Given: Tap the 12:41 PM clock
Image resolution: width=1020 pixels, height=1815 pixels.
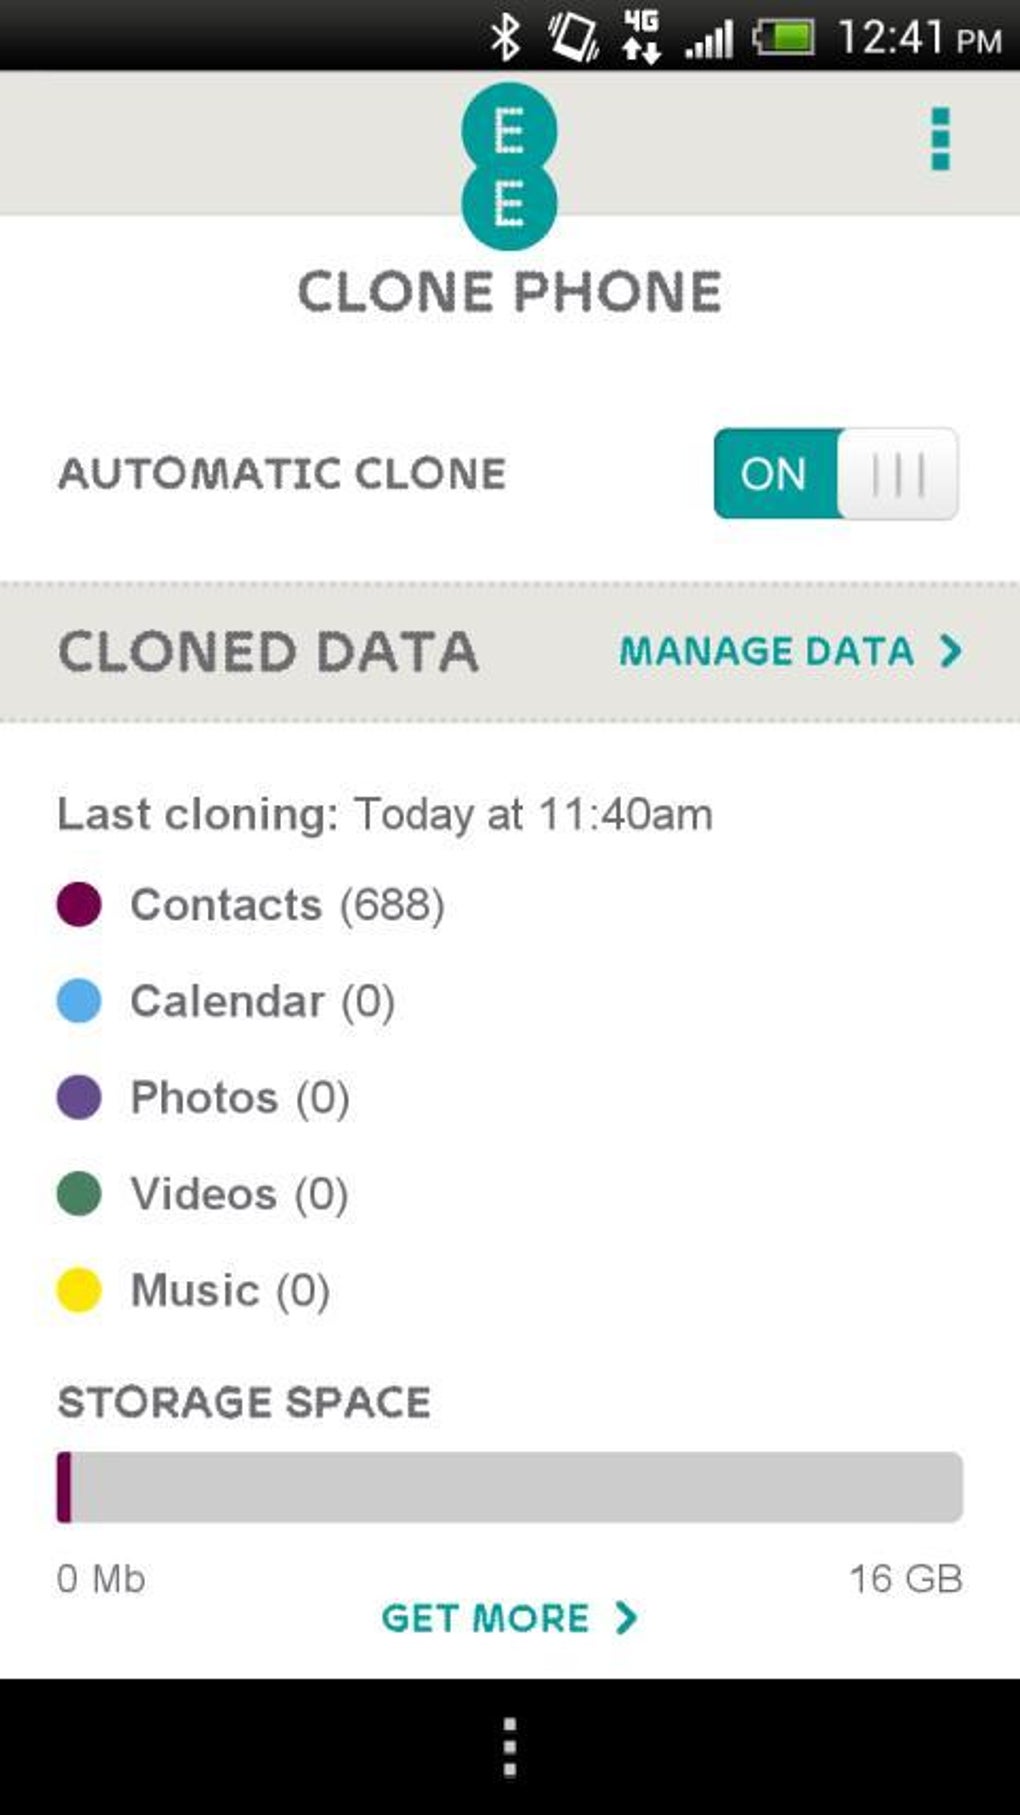Looking at the screenshot, I should point(918,38).
